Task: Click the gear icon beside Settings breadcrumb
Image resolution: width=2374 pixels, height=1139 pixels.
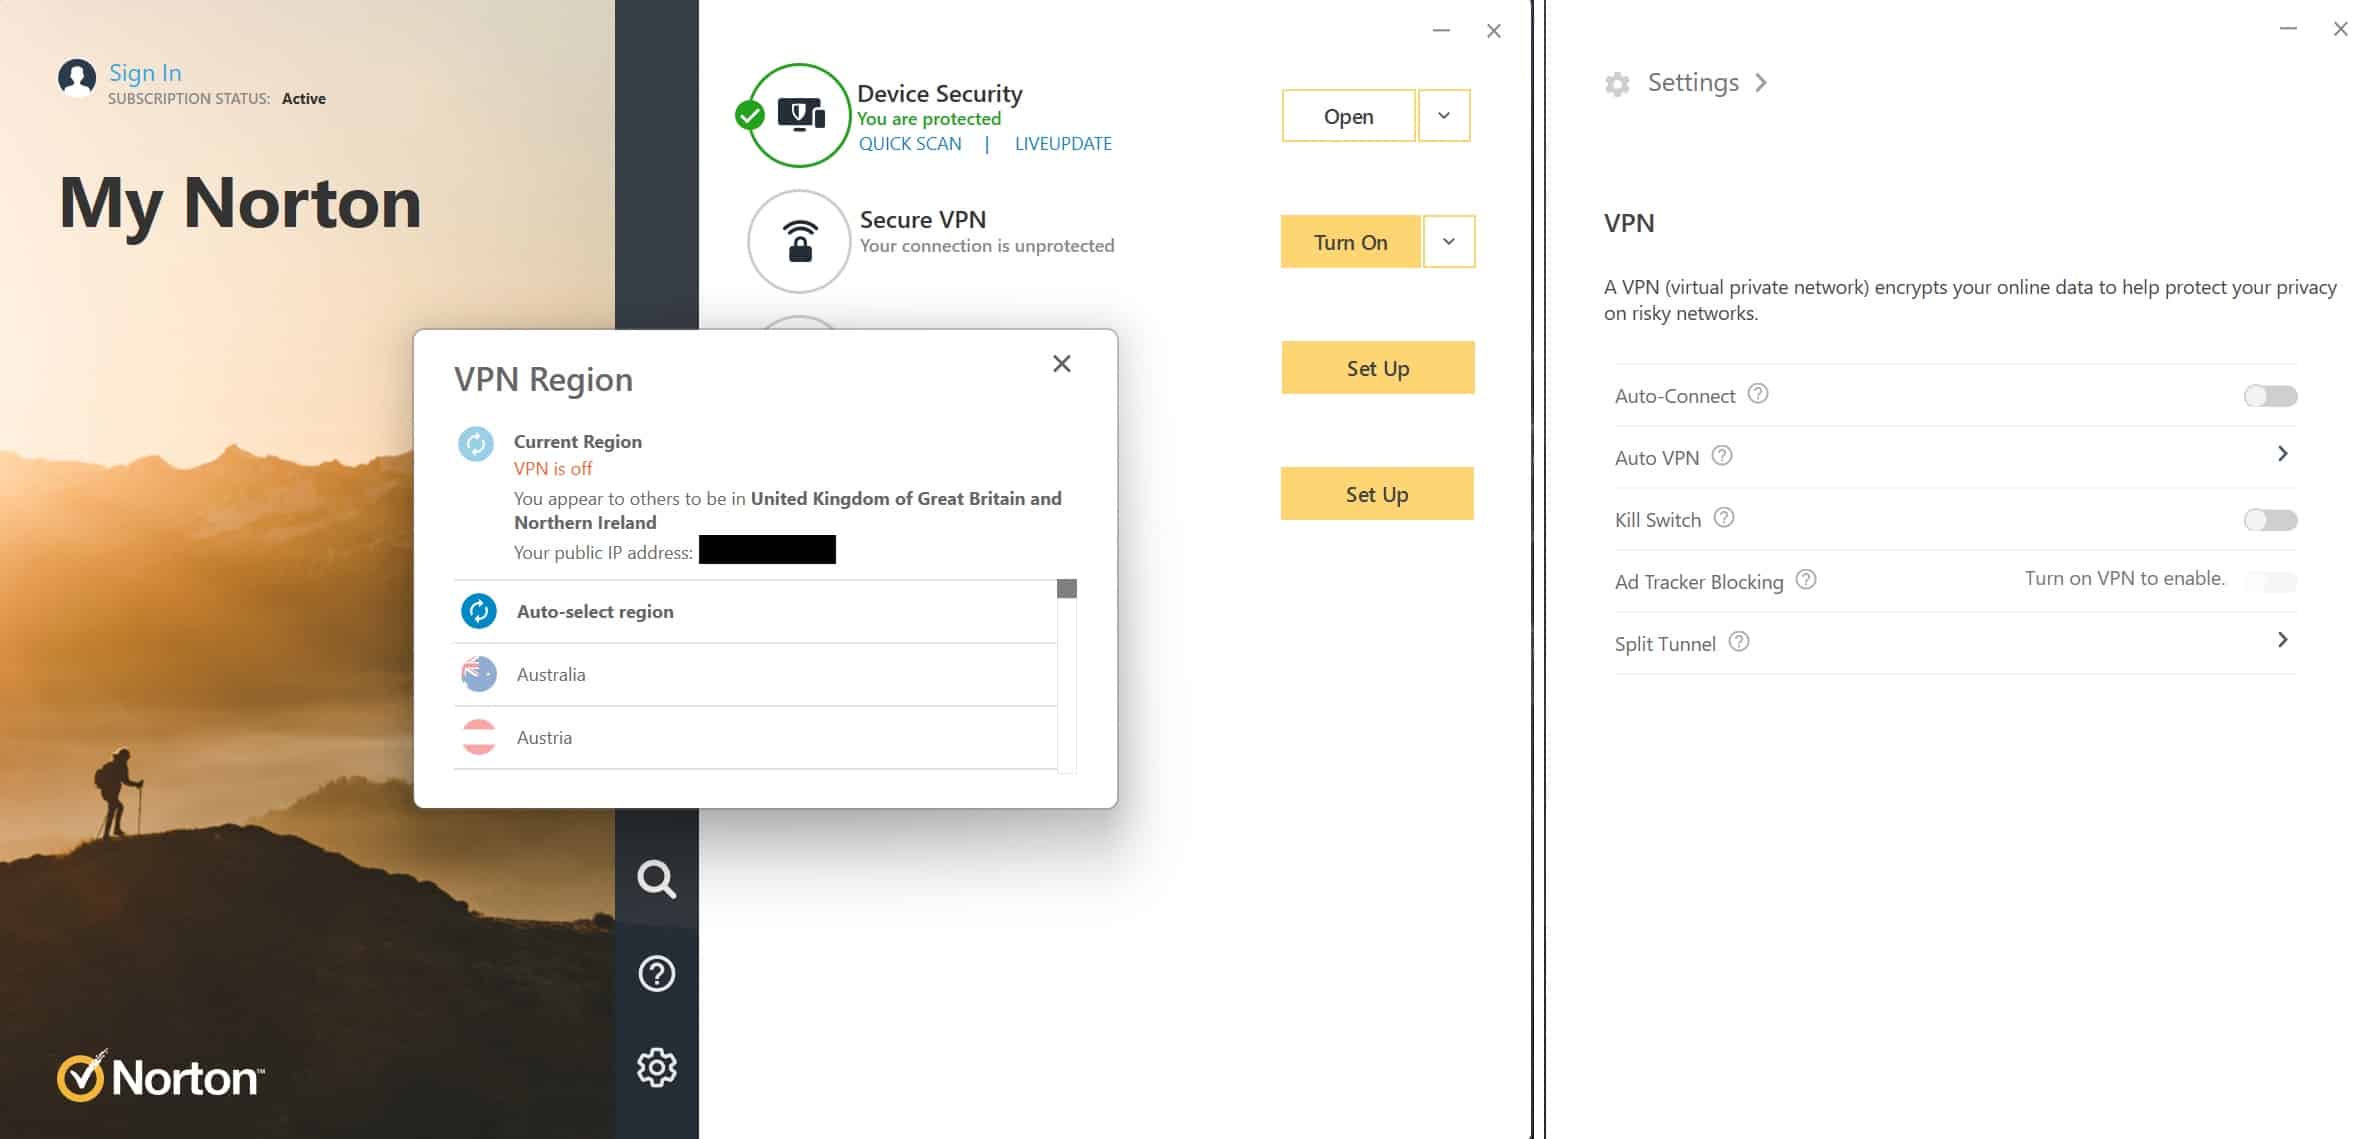Action: click(x=1617, y=84)
